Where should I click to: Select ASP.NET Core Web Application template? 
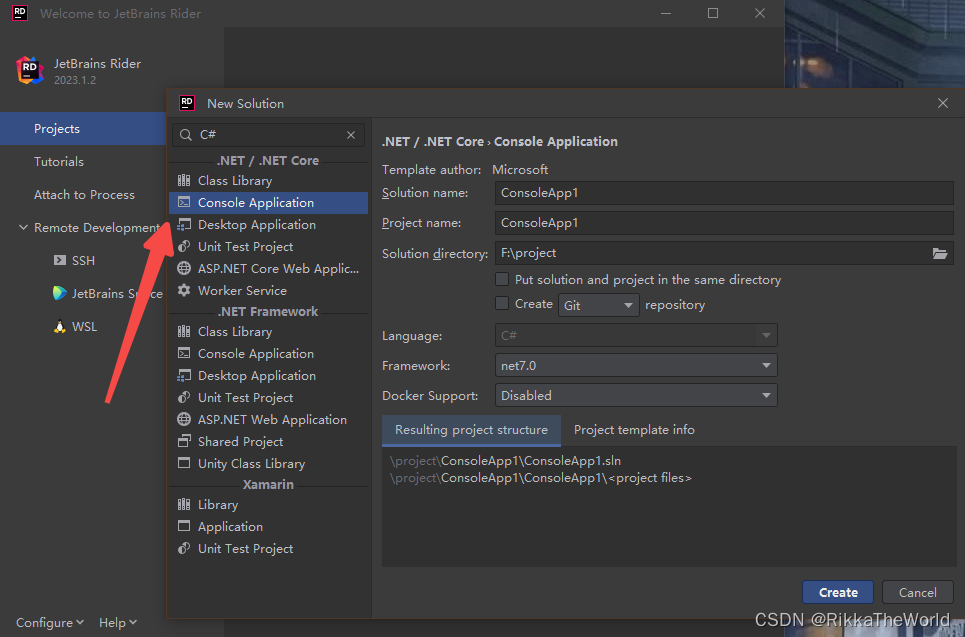coord(268,268)
